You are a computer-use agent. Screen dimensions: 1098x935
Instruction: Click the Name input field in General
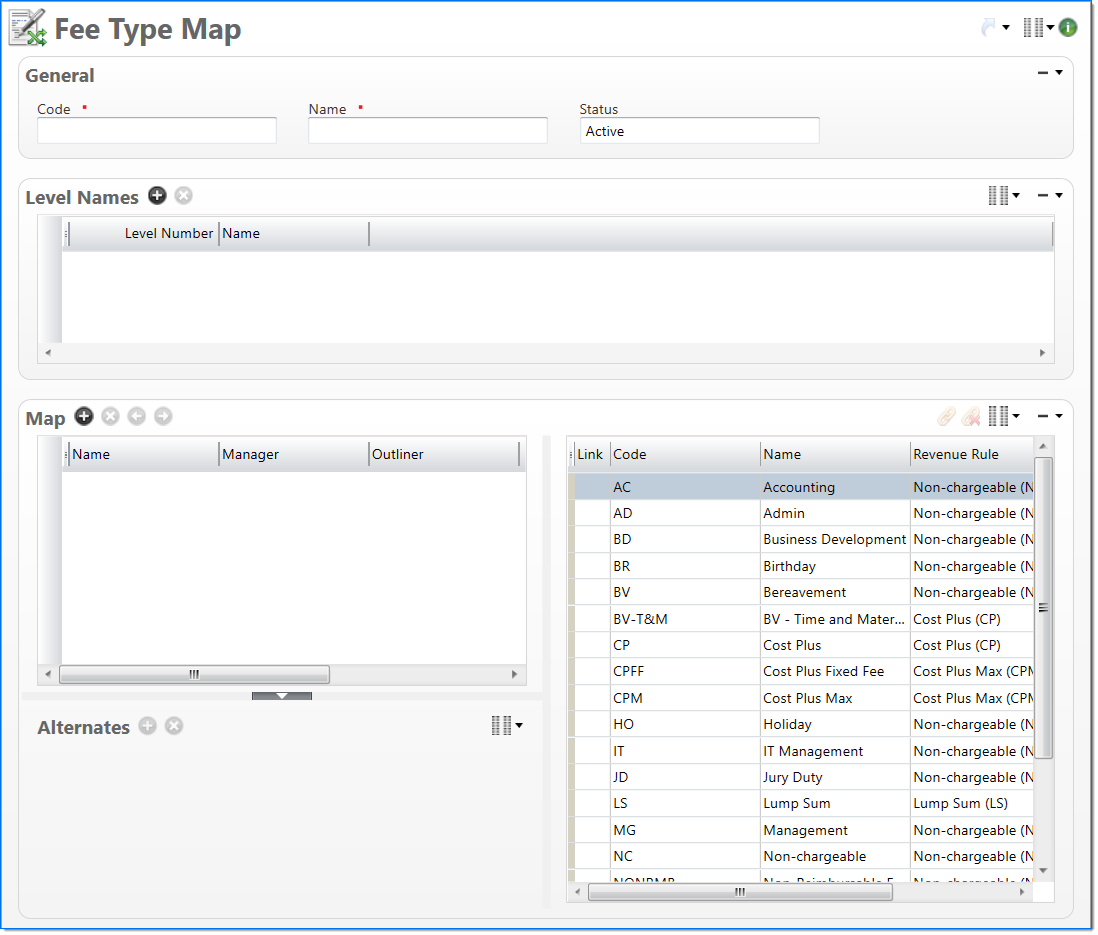[x=428, y=131]
